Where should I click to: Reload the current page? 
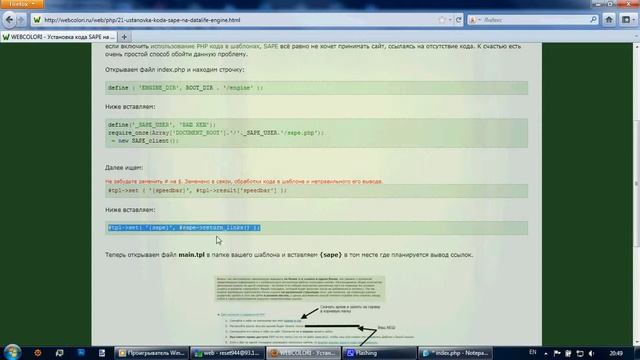coord(458,20)
